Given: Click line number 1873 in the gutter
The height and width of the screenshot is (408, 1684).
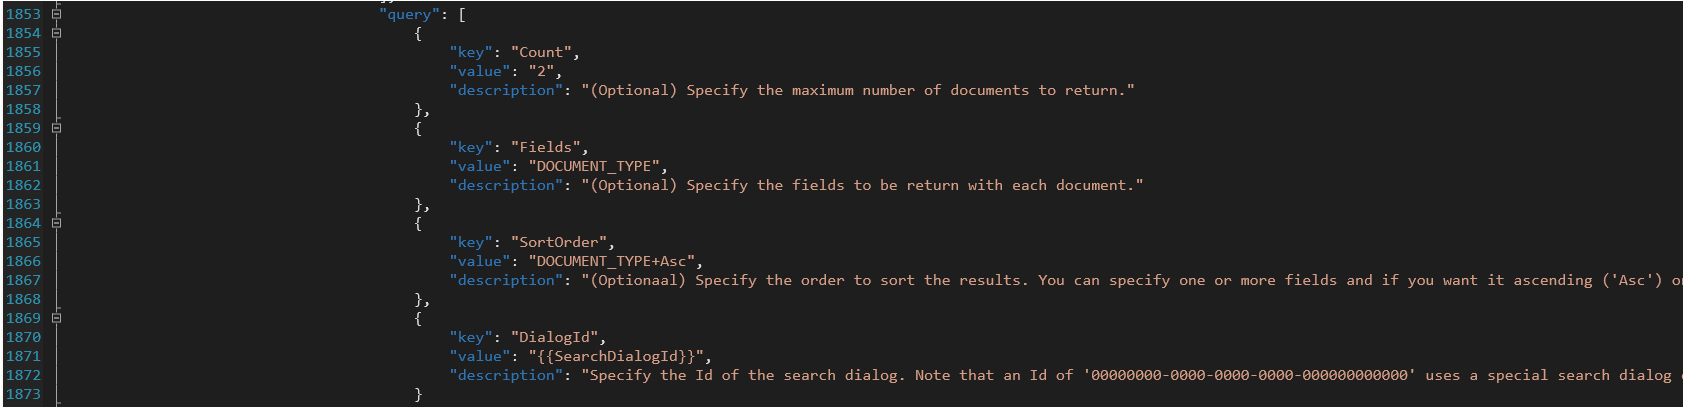Looking at the screenshot, I should [23, 394].
